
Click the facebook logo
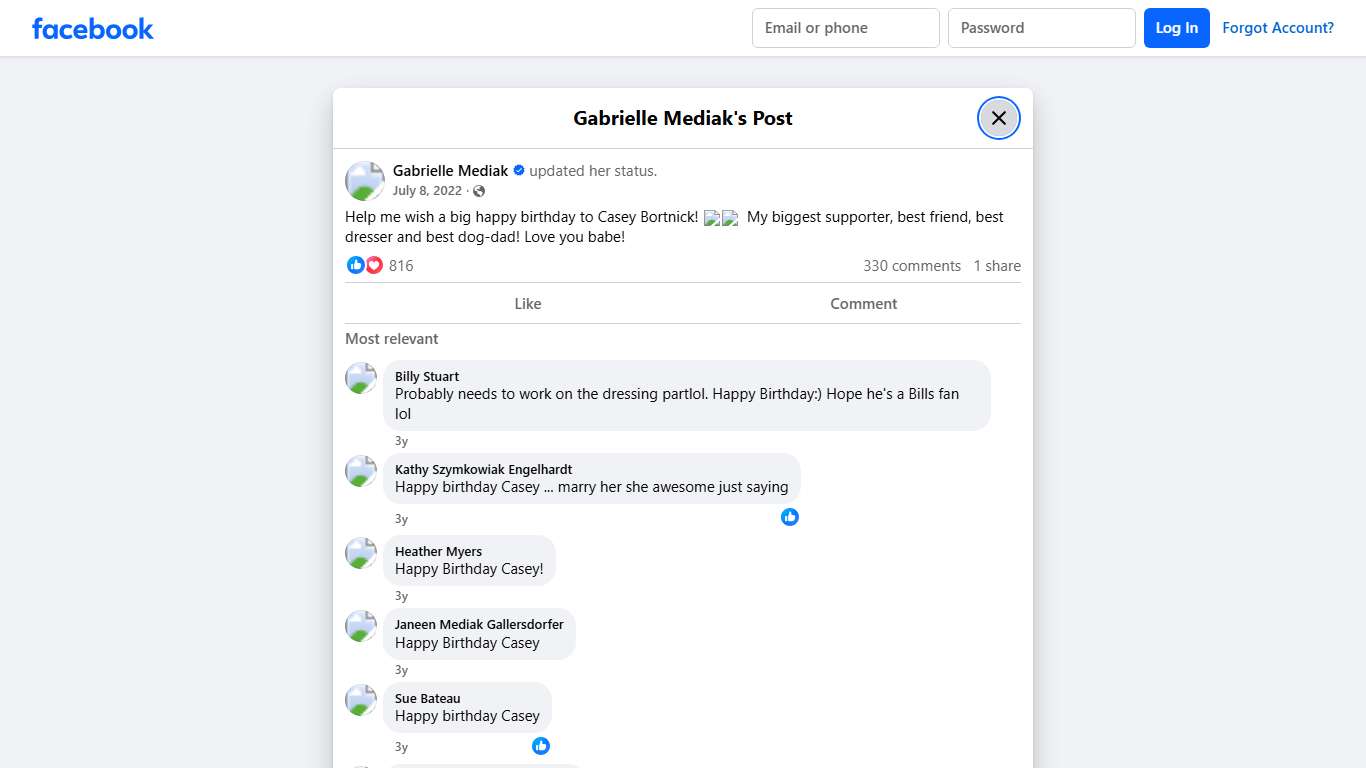coord(92,28)
